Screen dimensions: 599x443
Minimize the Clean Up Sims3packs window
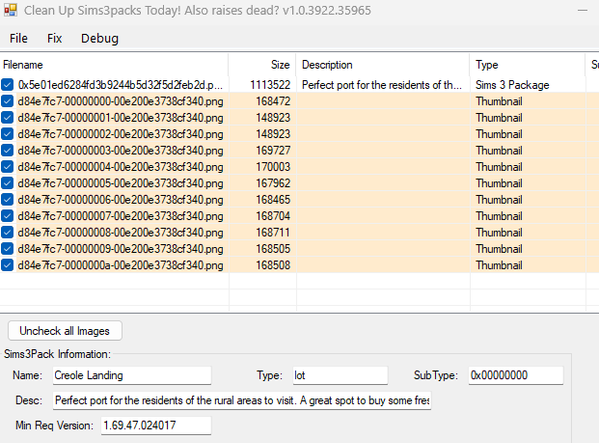click(582, 10)
